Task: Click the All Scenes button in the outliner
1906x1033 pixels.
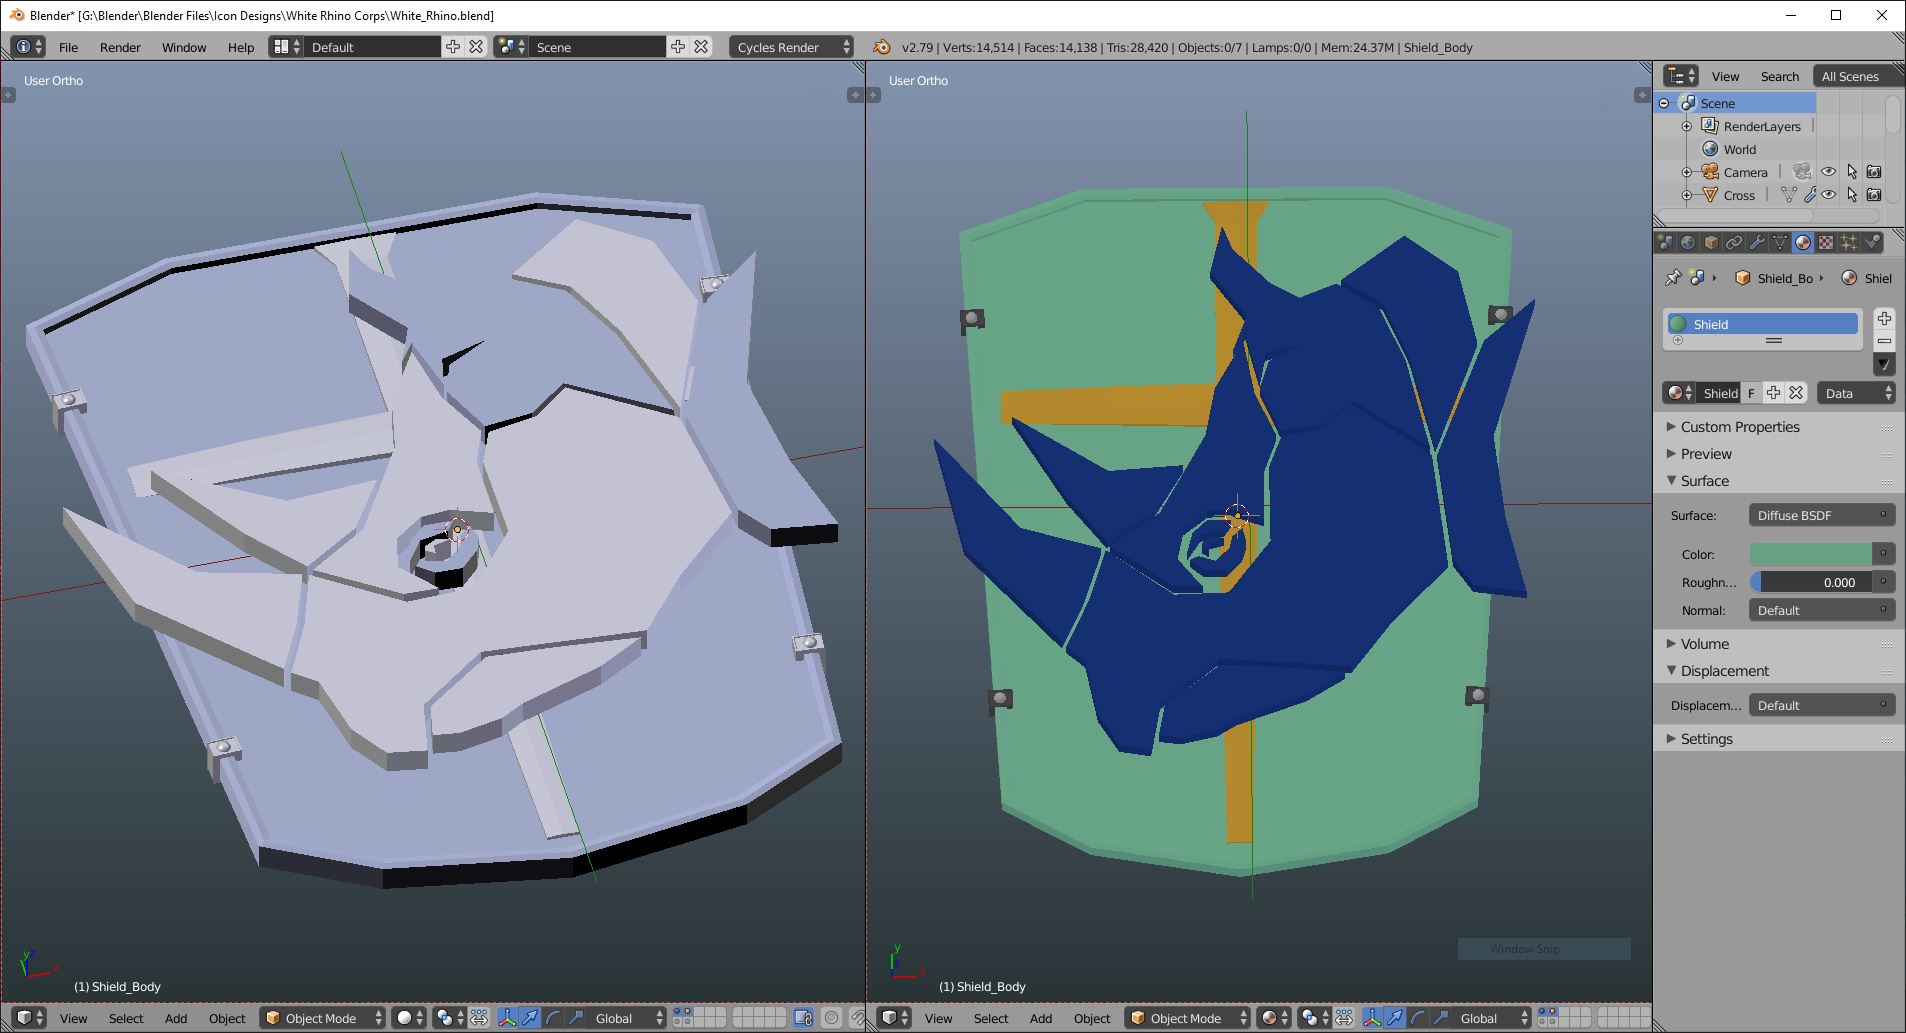Action: point(1849,76)
